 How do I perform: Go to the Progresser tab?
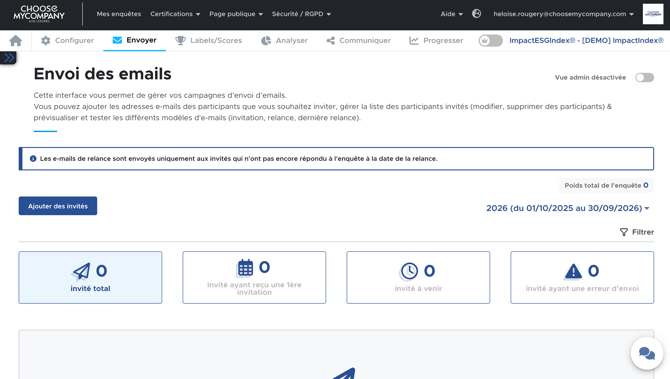click(x=436, y=41)
